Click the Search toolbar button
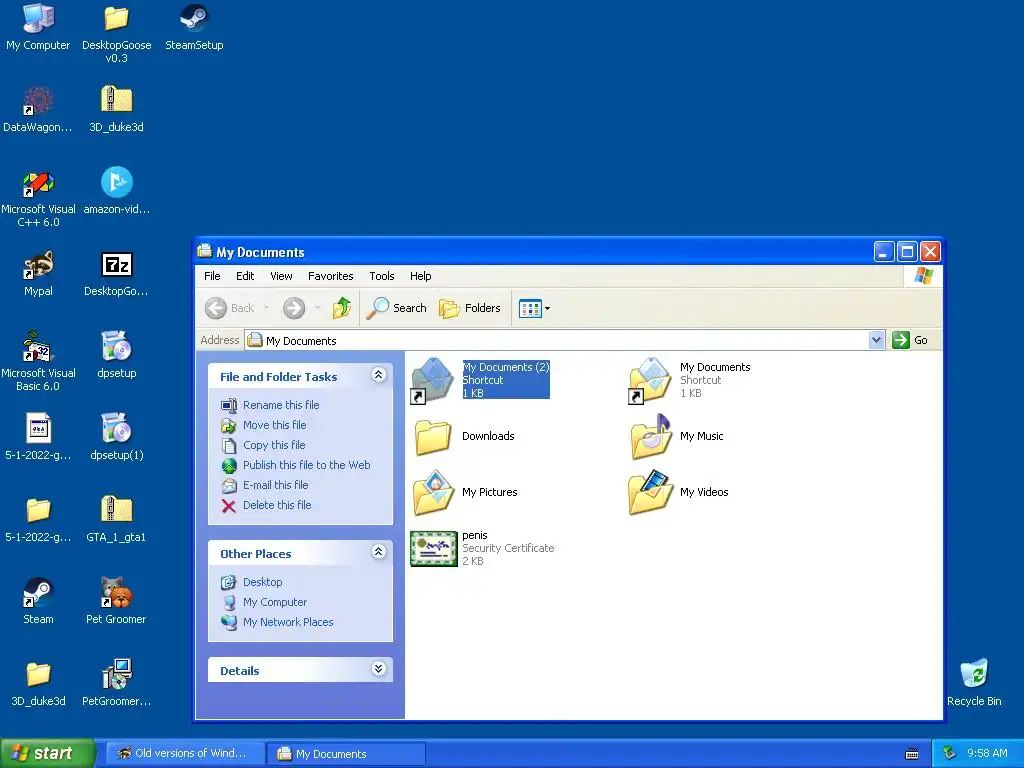1024x768 pixels. (x=396, y=308)
